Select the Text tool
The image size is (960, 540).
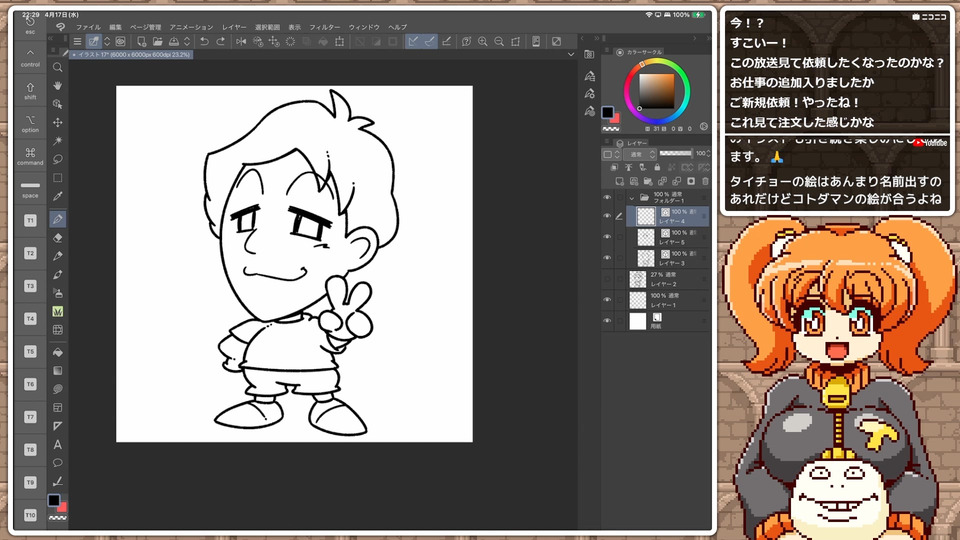(x=58, y=444)
